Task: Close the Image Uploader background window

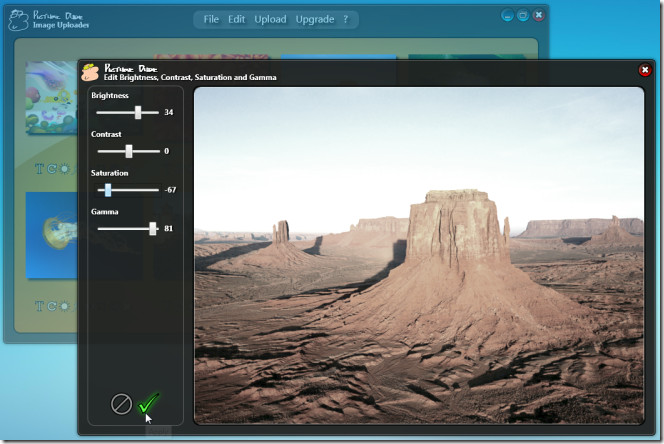Action: tap(539, 16)
